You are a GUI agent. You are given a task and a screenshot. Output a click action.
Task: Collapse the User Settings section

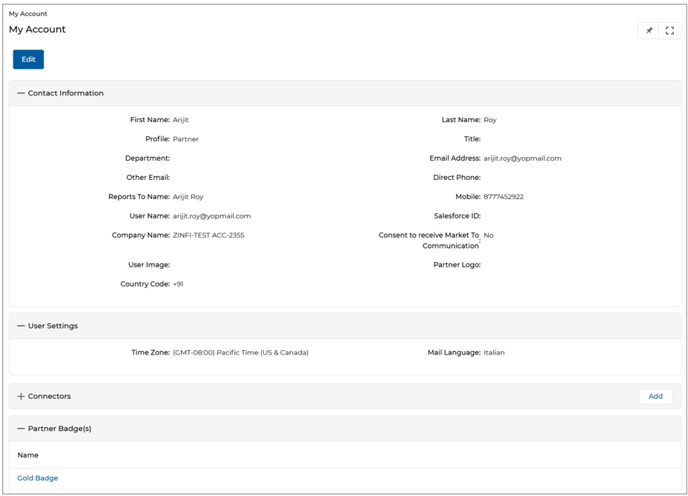tap(21, 326)
